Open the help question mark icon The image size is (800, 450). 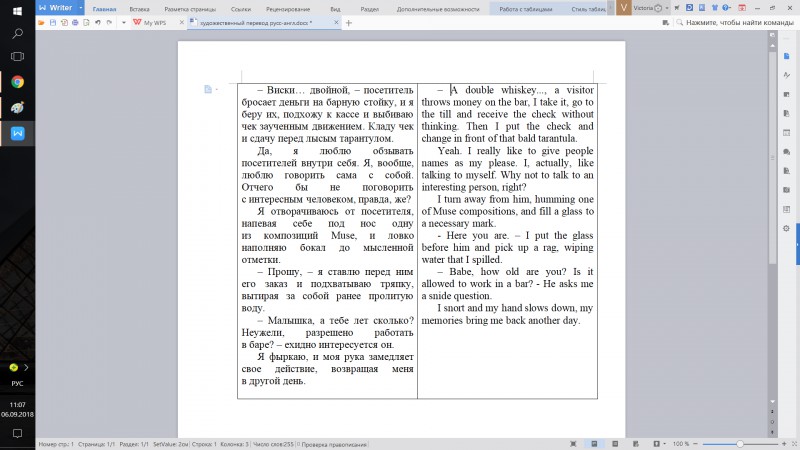[726, 8]
